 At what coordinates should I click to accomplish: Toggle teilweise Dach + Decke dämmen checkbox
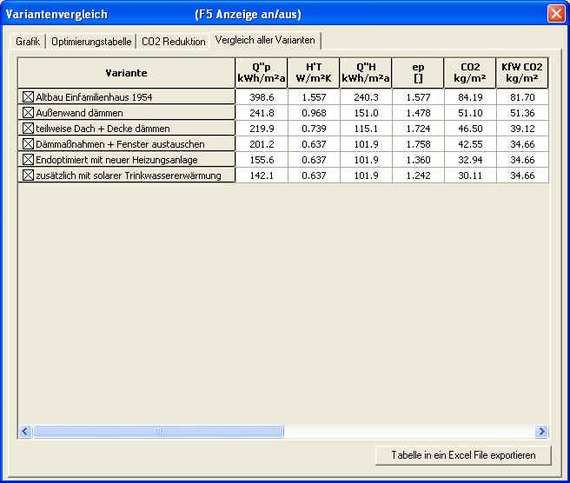pyautogui.click(x=28, y=128)
